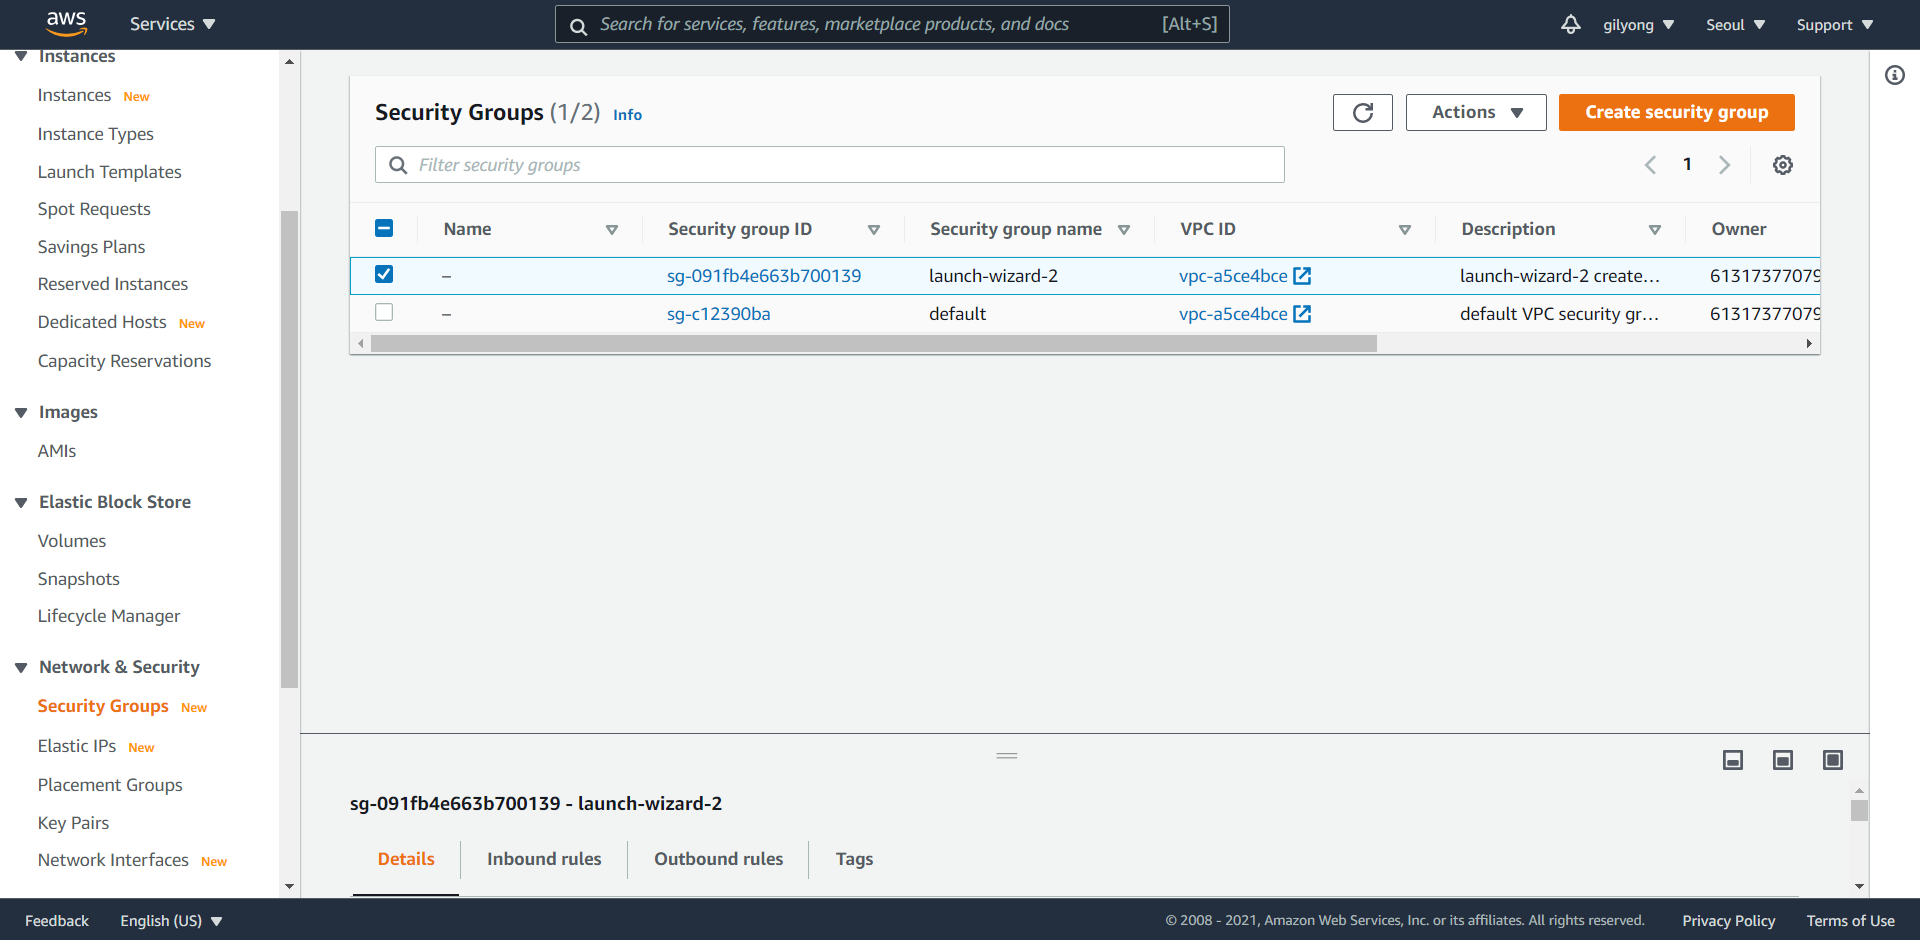This screenshot has width=1920, height=940.
Task: Click the Feedback button in footer
Action: (x=57, y=920)
